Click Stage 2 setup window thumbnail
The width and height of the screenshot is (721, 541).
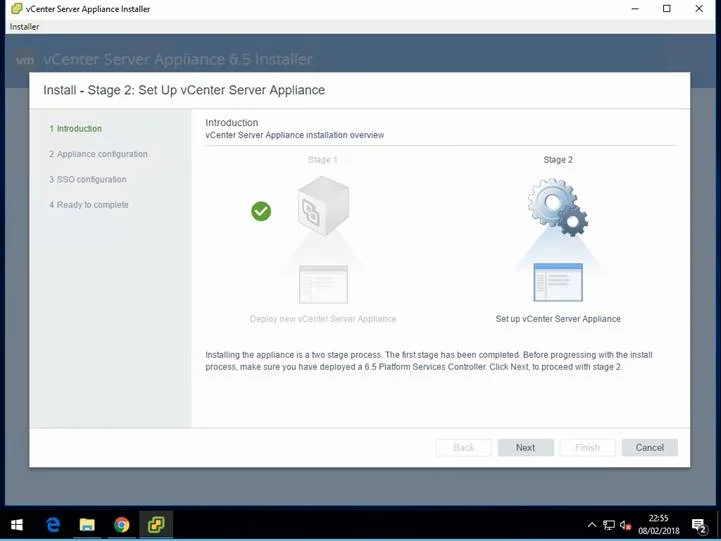pos(558,282)
